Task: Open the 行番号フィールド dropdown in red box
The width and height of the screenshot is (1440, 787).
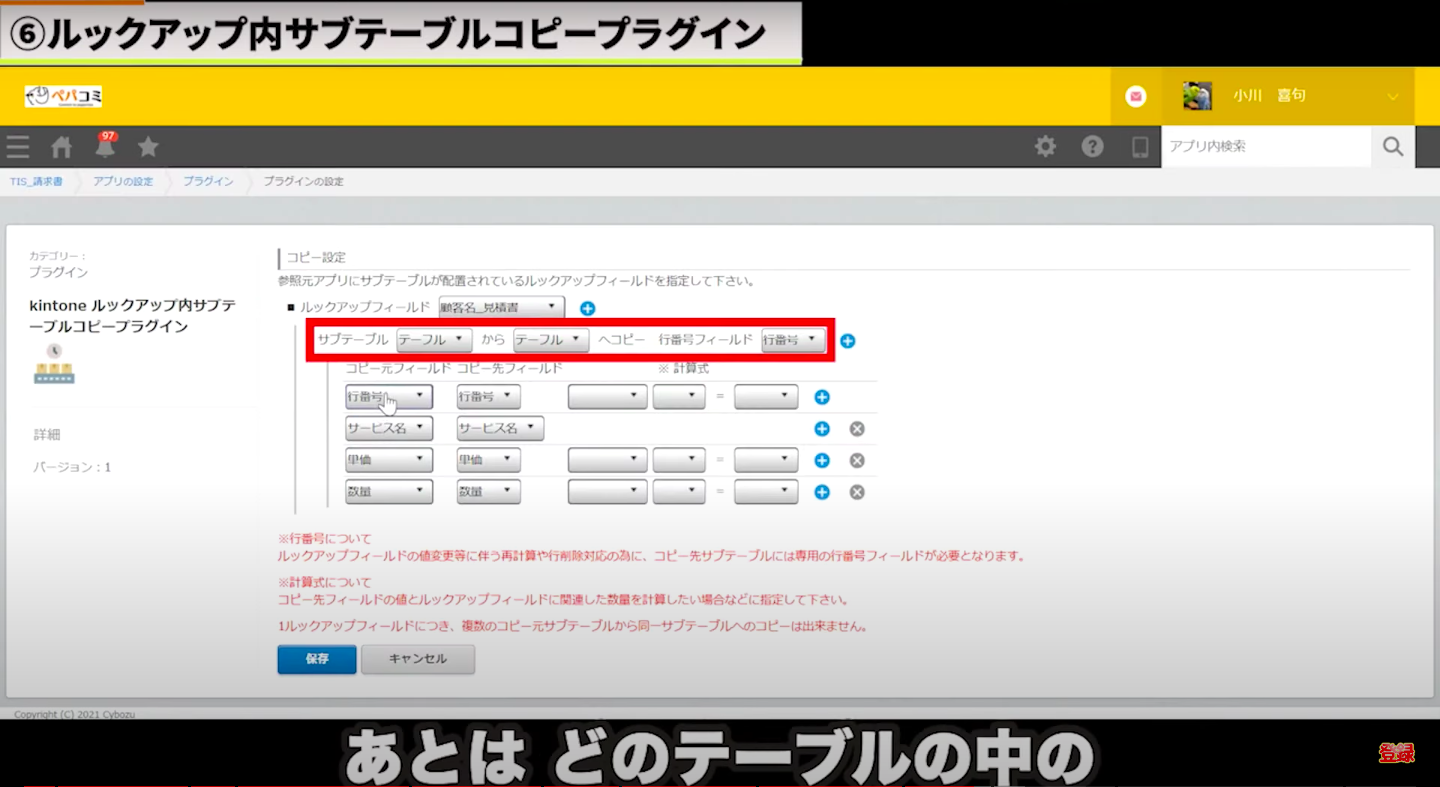Action: point(793,340)
